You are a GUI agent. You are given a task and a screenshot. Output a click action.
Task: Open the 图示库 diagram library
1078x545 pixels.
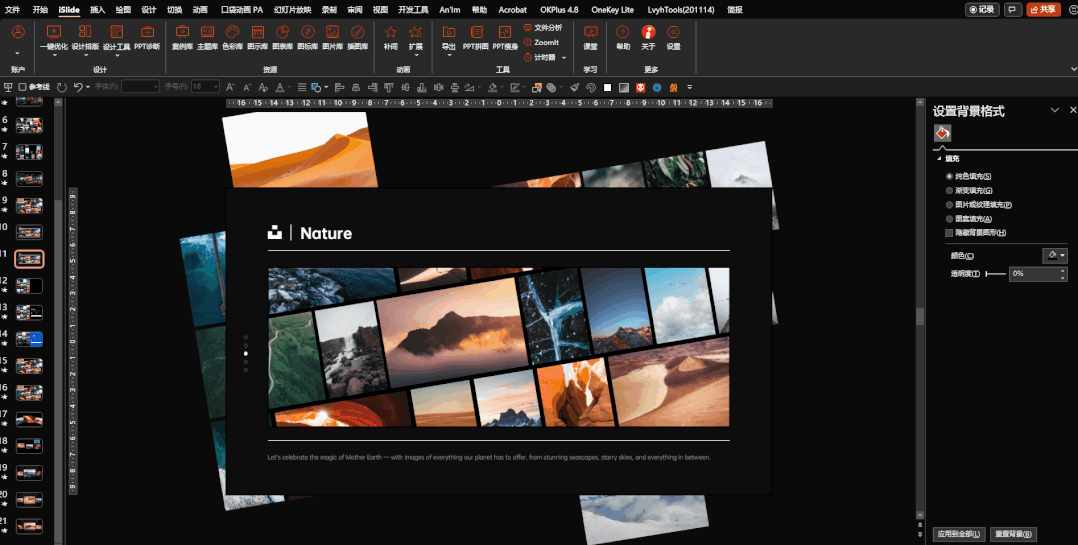pos(257,38)
